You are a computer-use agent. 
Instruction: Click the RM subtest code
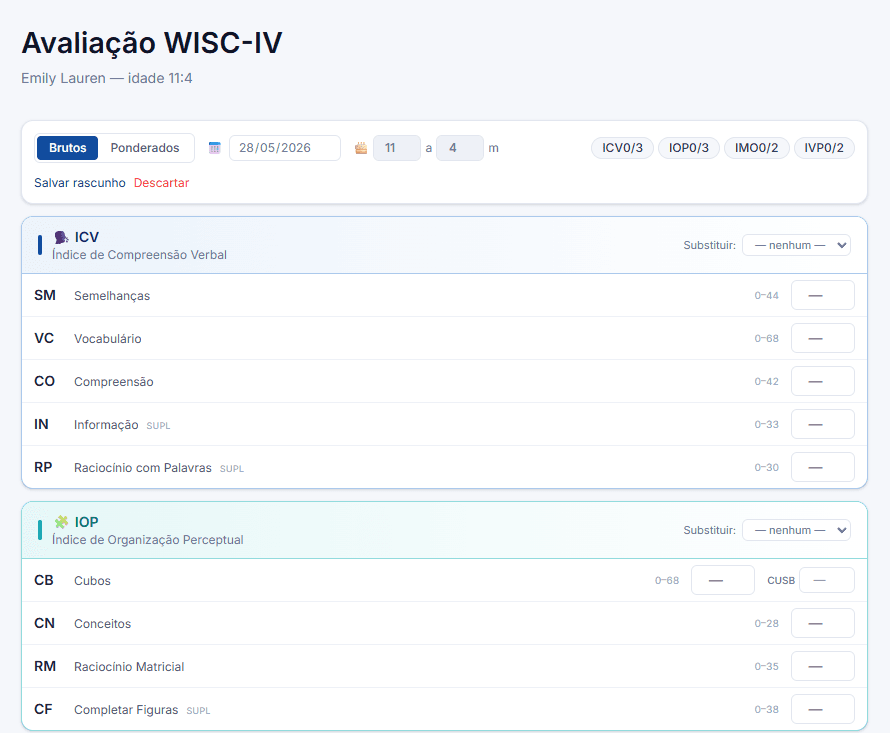pyautogui.click(x=45, y=667)
